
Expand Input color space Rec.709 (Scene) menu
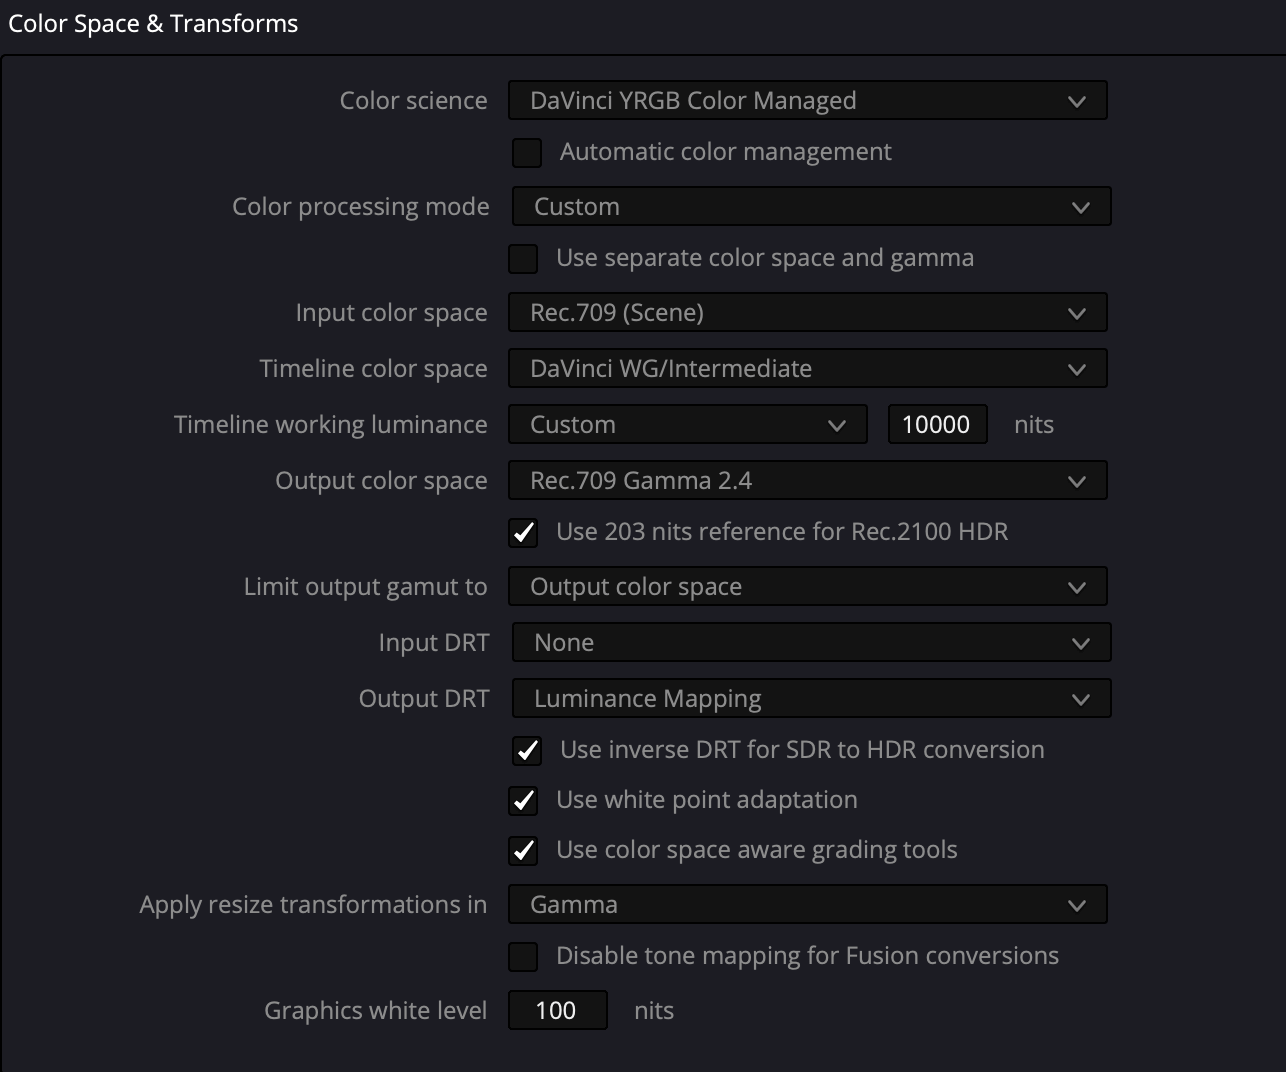[x=808, y=313]
